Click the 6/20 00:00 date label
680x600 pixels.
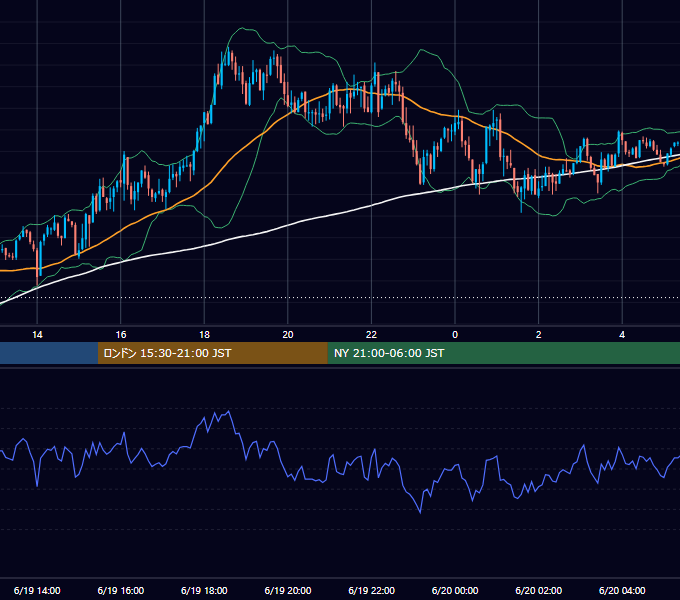point(455,590)
